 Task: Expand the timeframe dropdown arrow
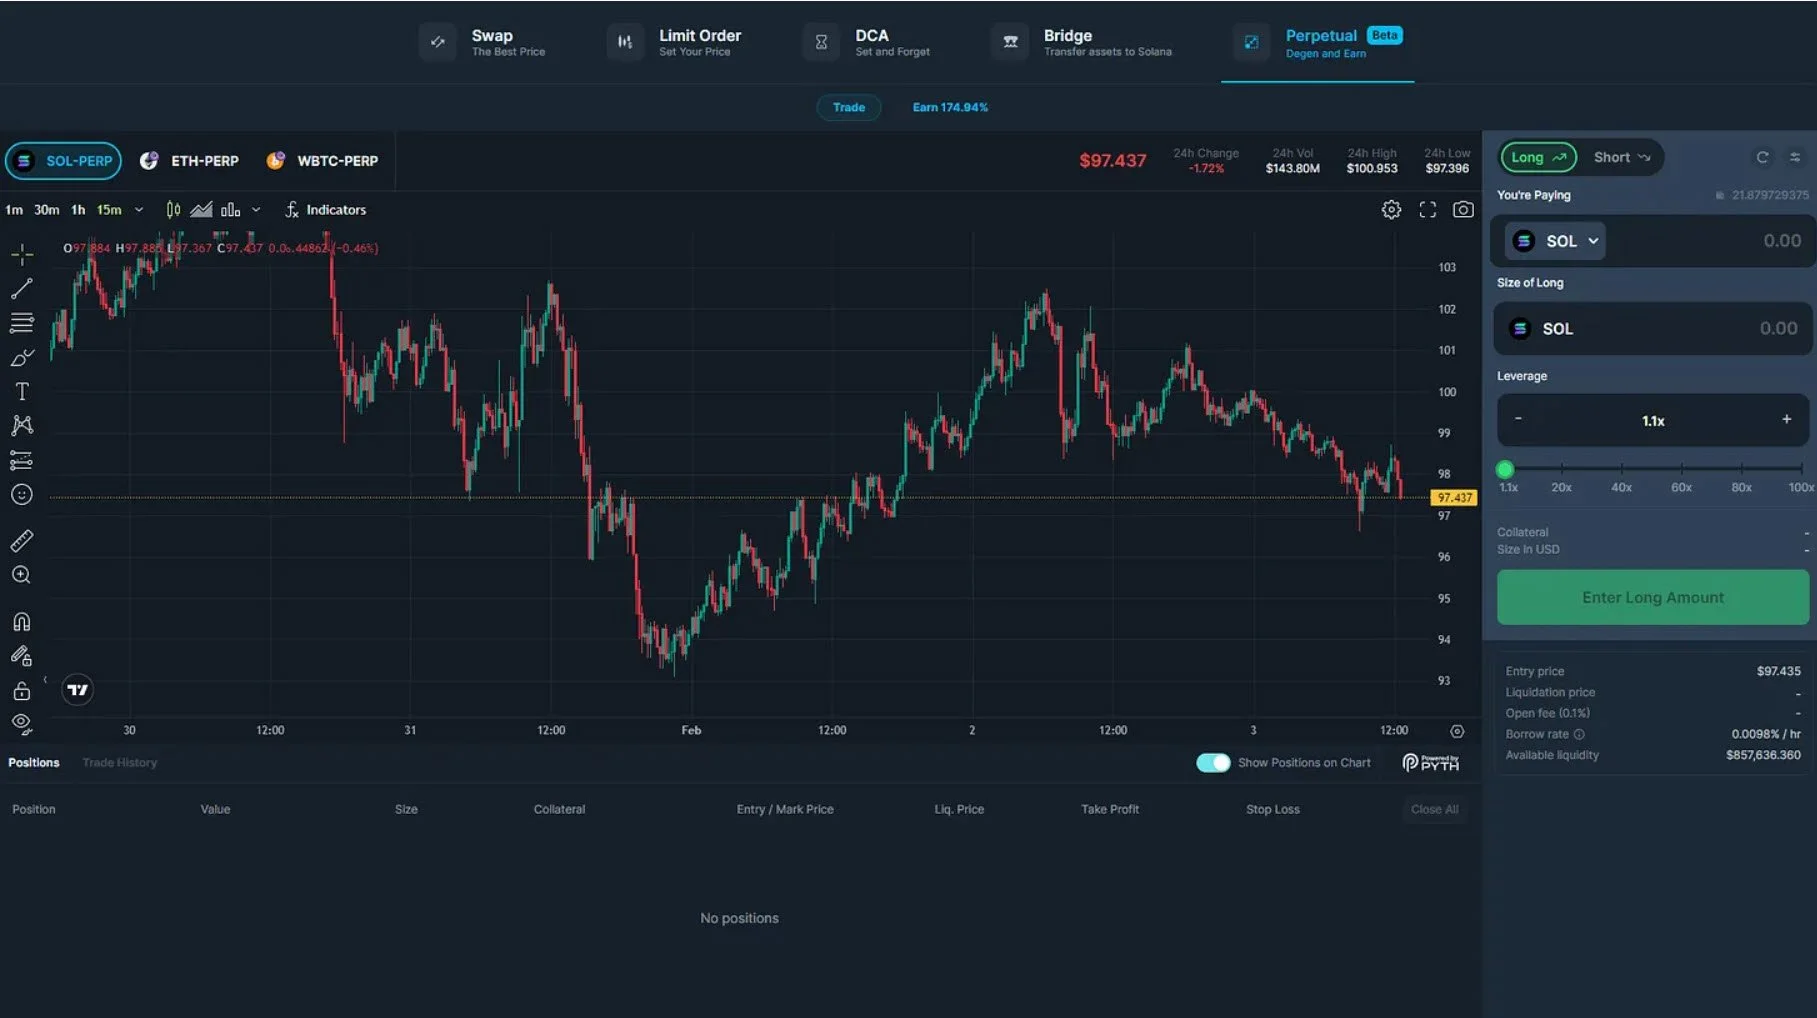pyautogui.click(x=139, y=209)
